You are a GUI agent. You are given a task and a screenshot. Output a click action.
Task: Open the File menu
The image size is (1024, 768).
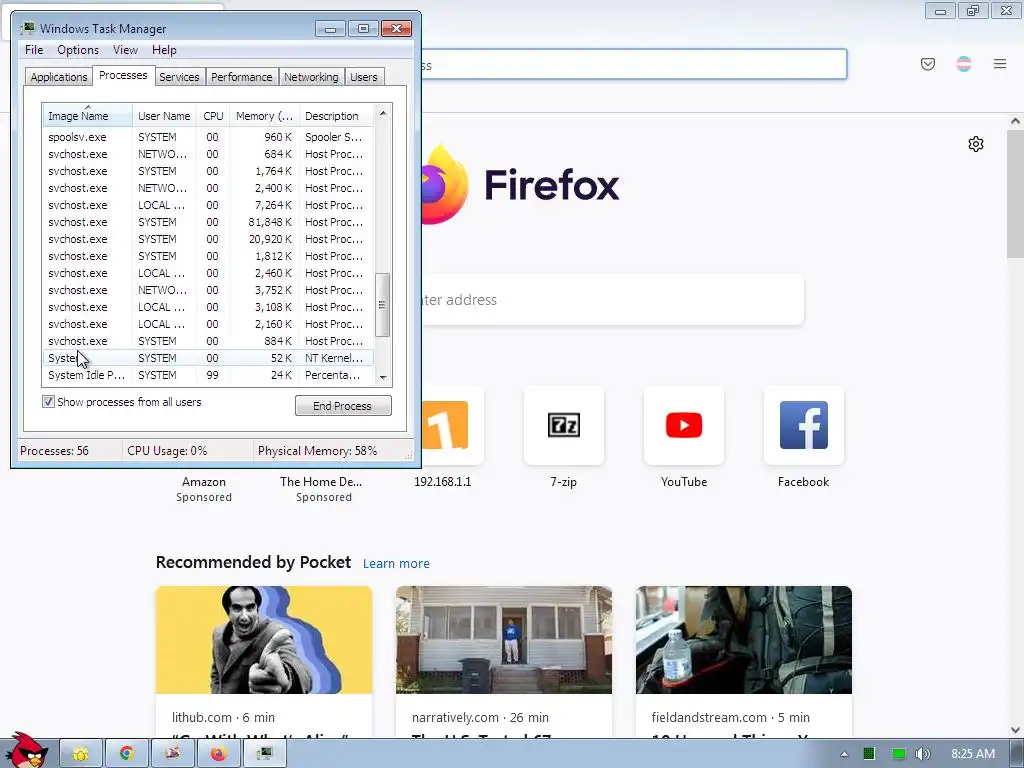(x=34, y=50)
